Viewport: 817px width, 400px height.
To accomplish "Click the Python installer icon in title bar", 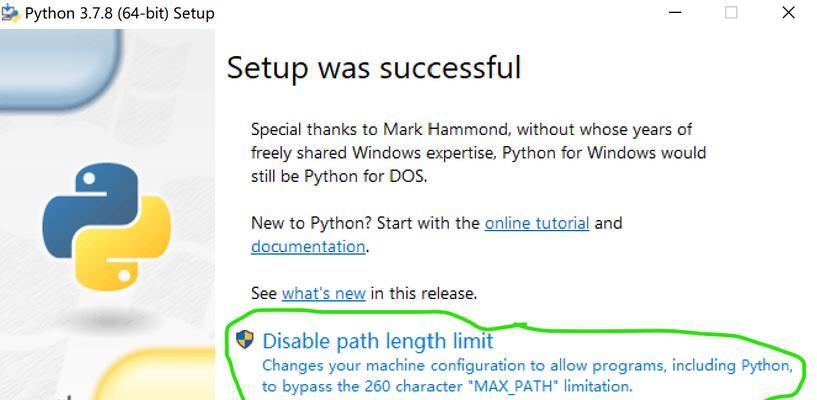I will [x=10, y=12].
